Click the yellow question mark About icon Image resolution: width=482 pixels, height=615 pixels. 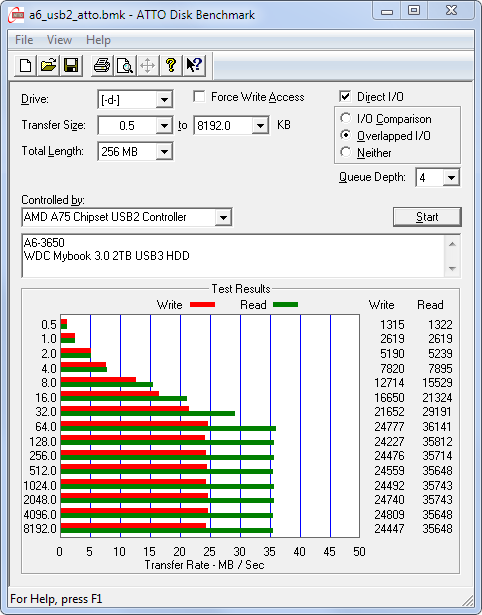coord(171,65)
